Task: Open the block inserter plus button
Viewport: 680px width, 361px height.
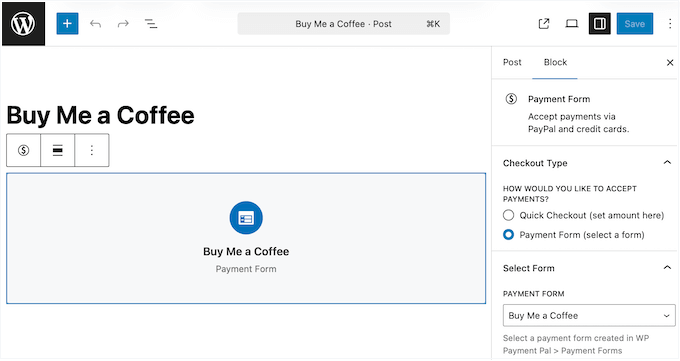Action: click(67, 23)
